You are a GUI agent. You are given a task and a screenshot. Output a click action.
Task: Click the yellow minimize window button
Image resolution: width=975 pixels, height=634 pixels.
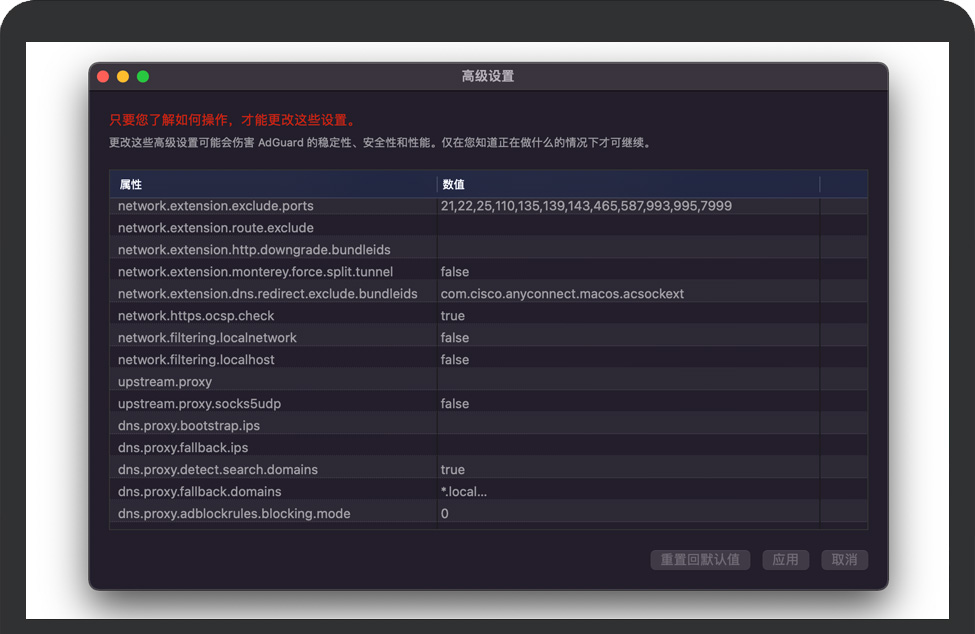pyautogui.click(x=123, y=77)
